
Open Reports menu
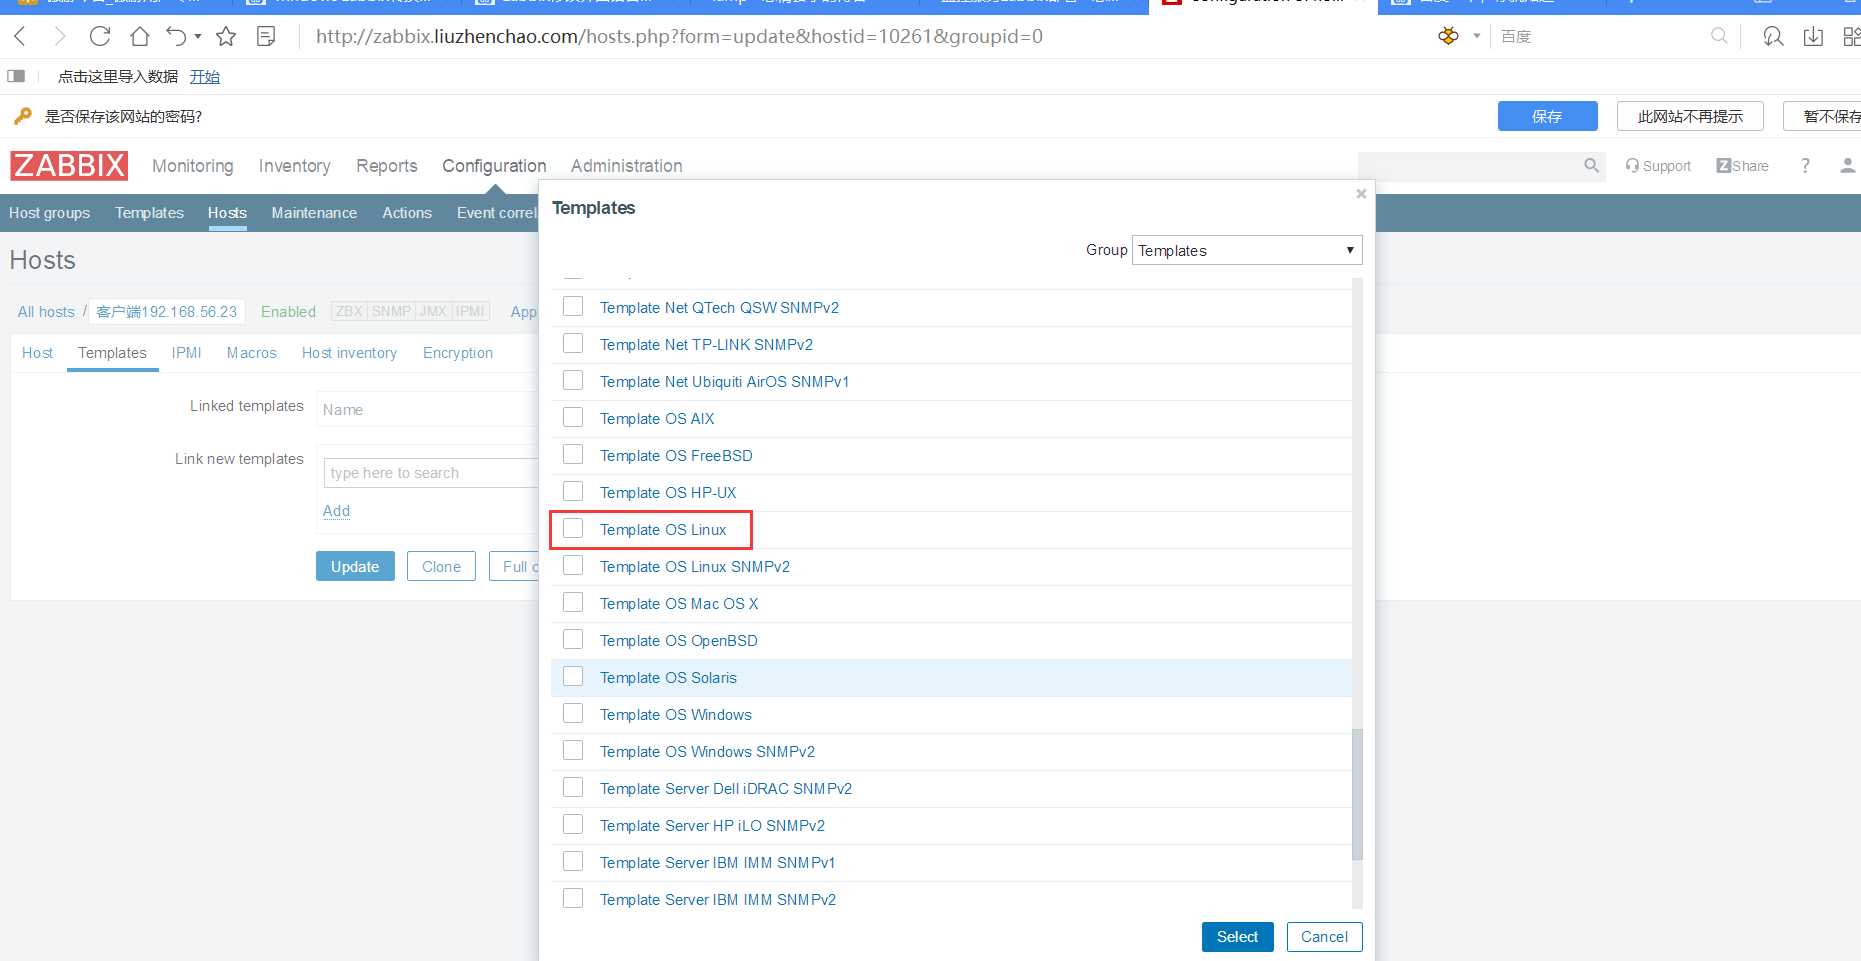387,166
